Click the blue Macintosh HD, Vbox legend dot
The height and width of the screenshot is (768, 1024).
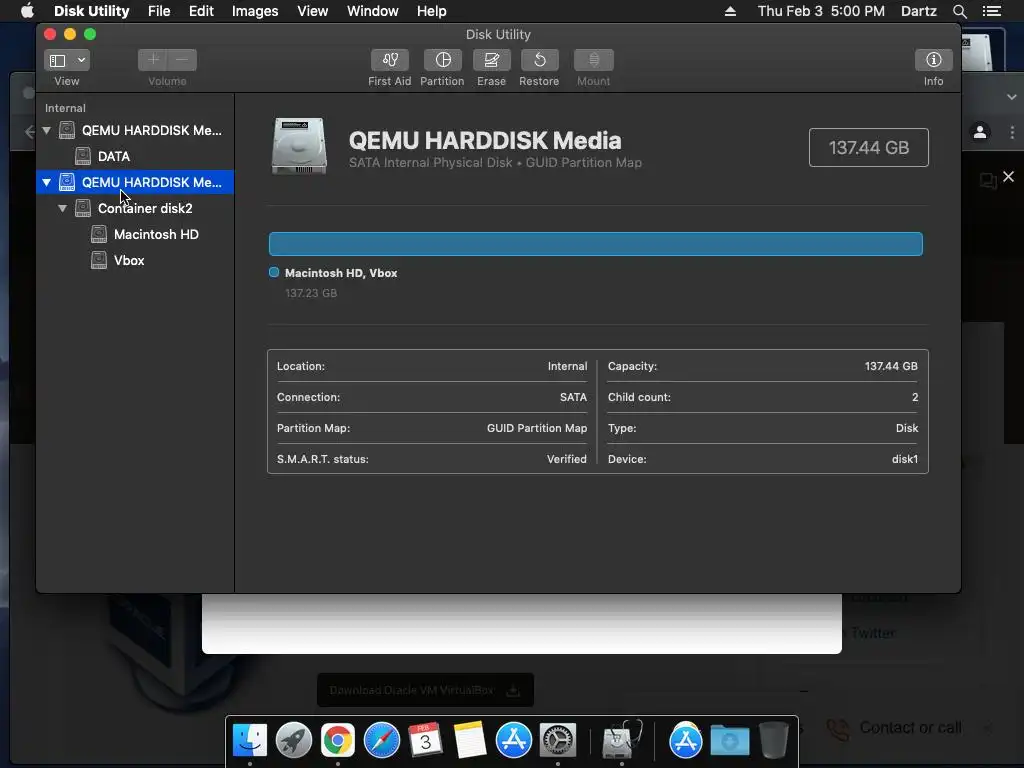tap(274, 272)
